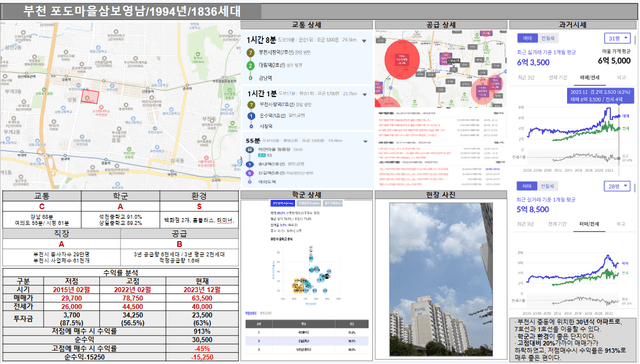The image size is (640, 364).
Task: Click the bus stop icon on the 55분 route
Action: click(250, 150)
